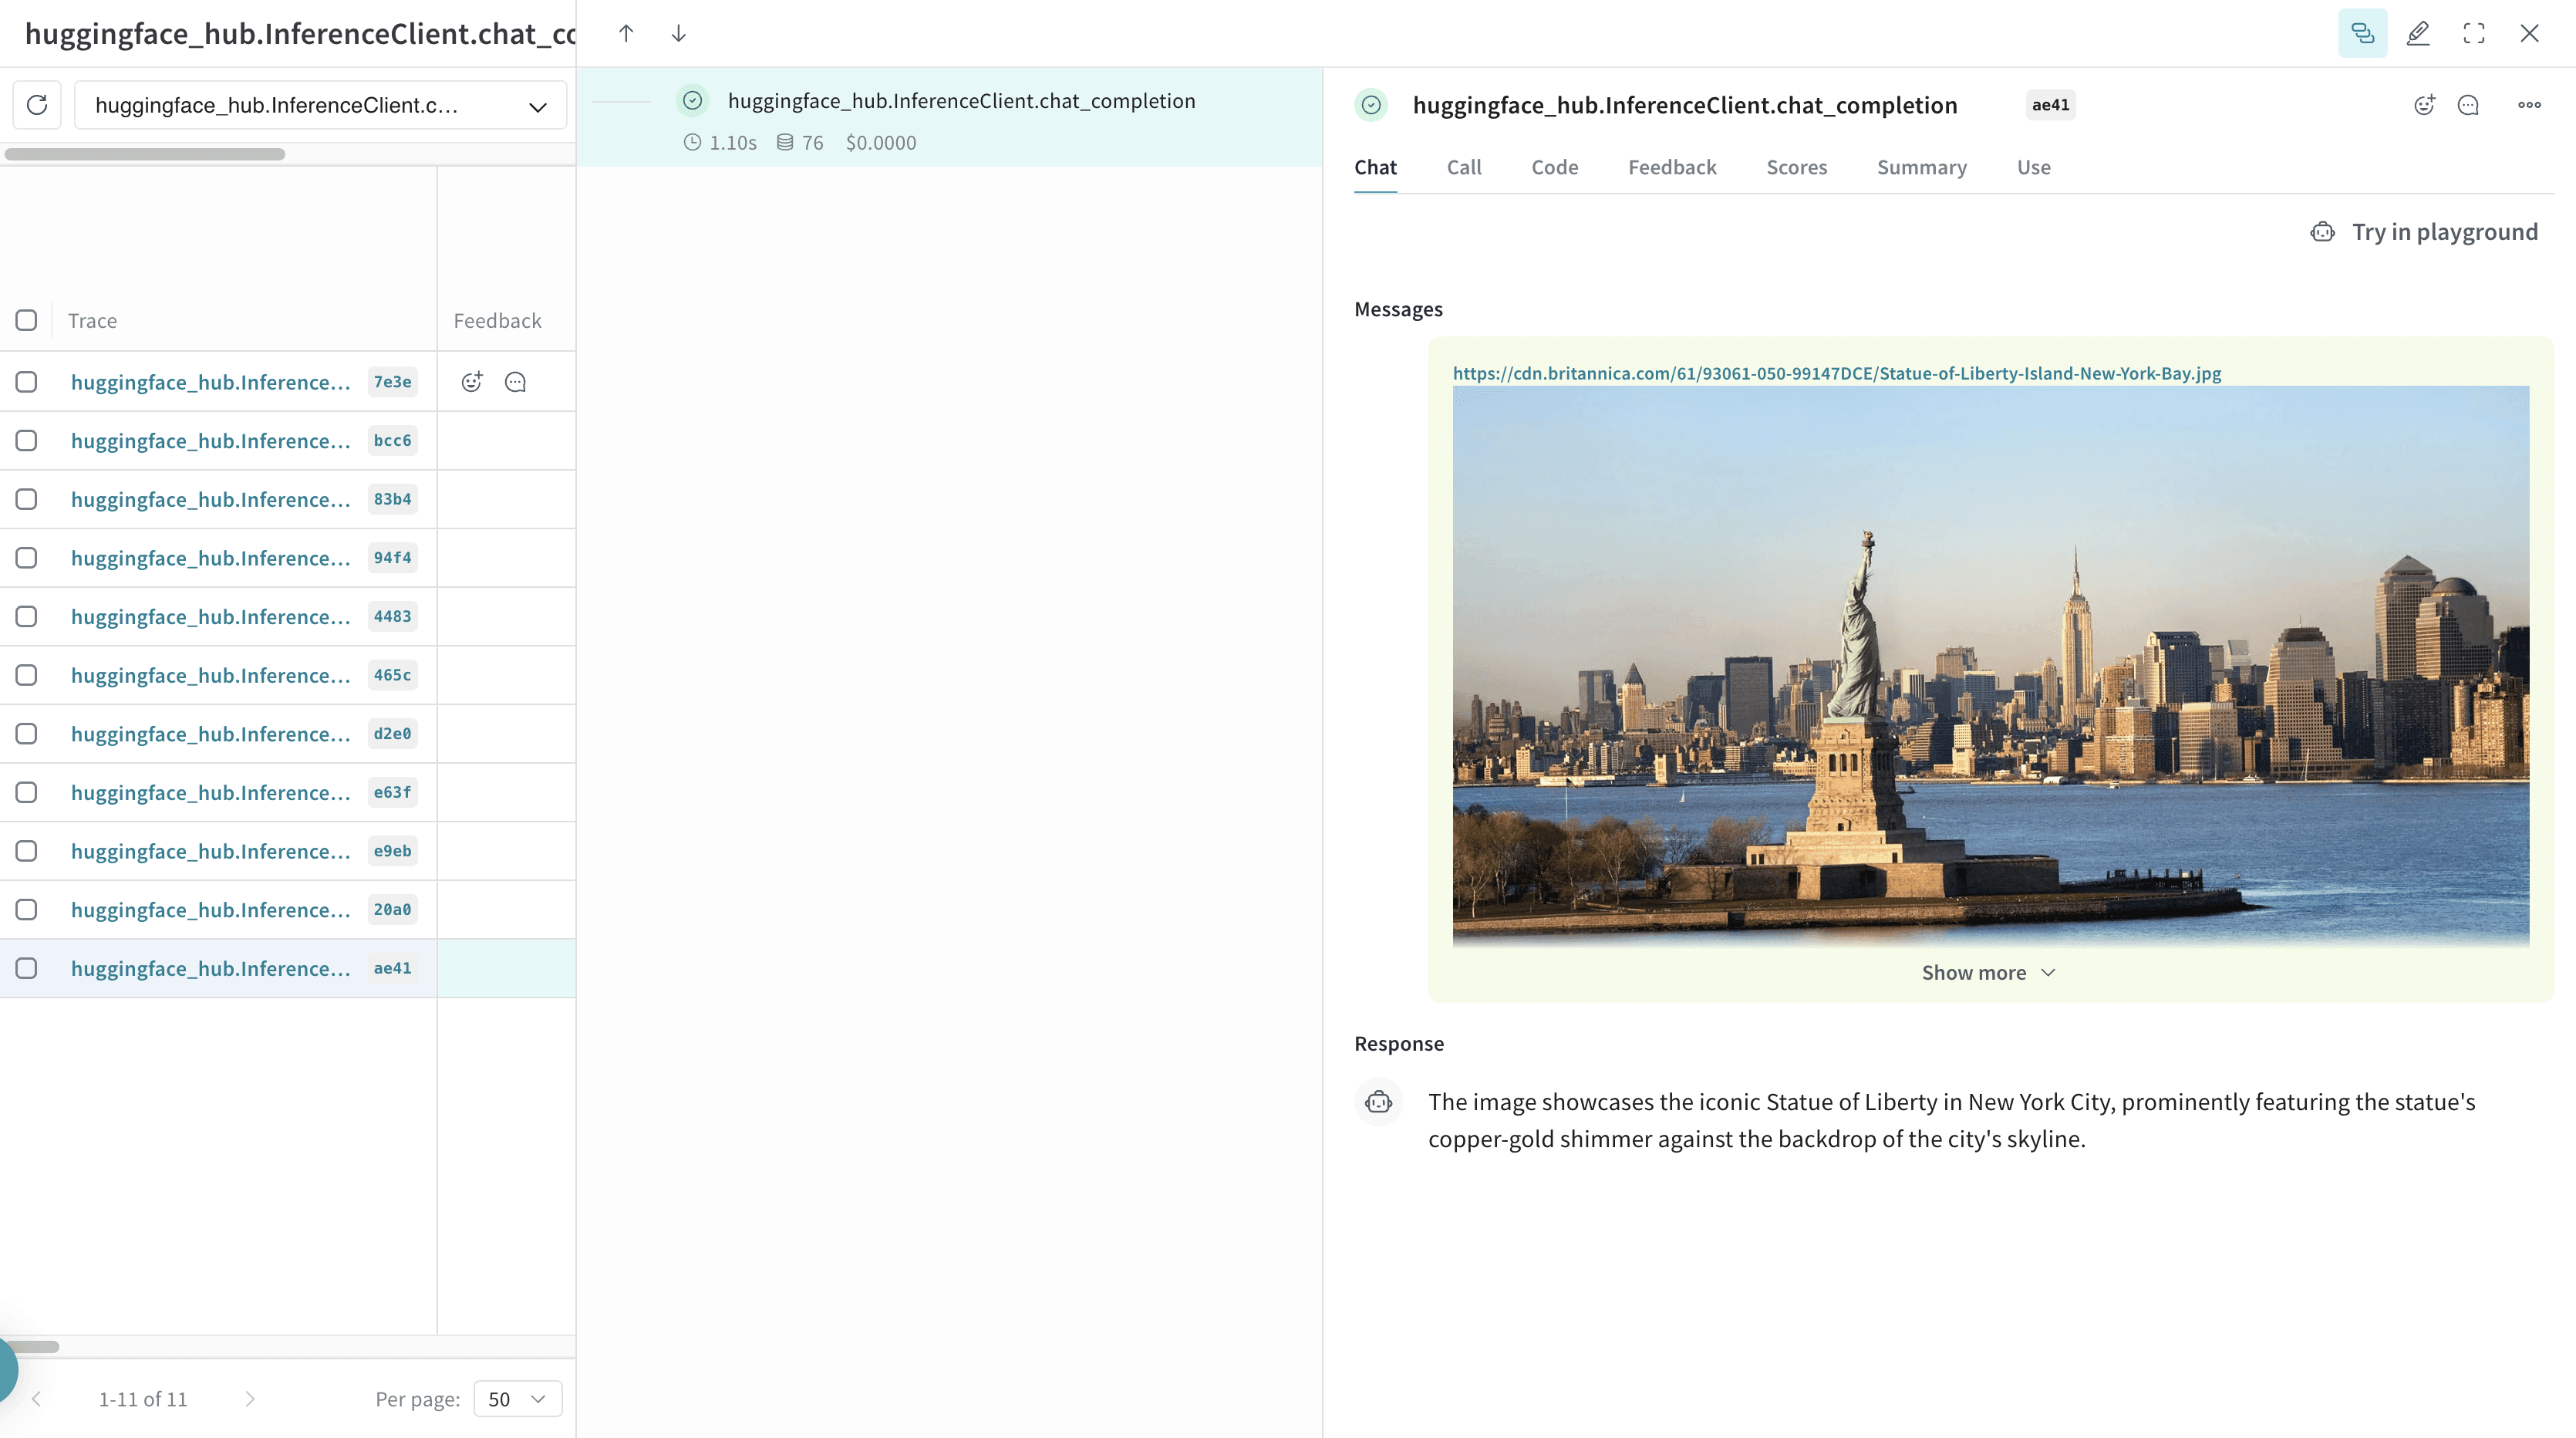Click the Feedback column header
This screenshot has width=2576, height=1438.
(497, 321)
